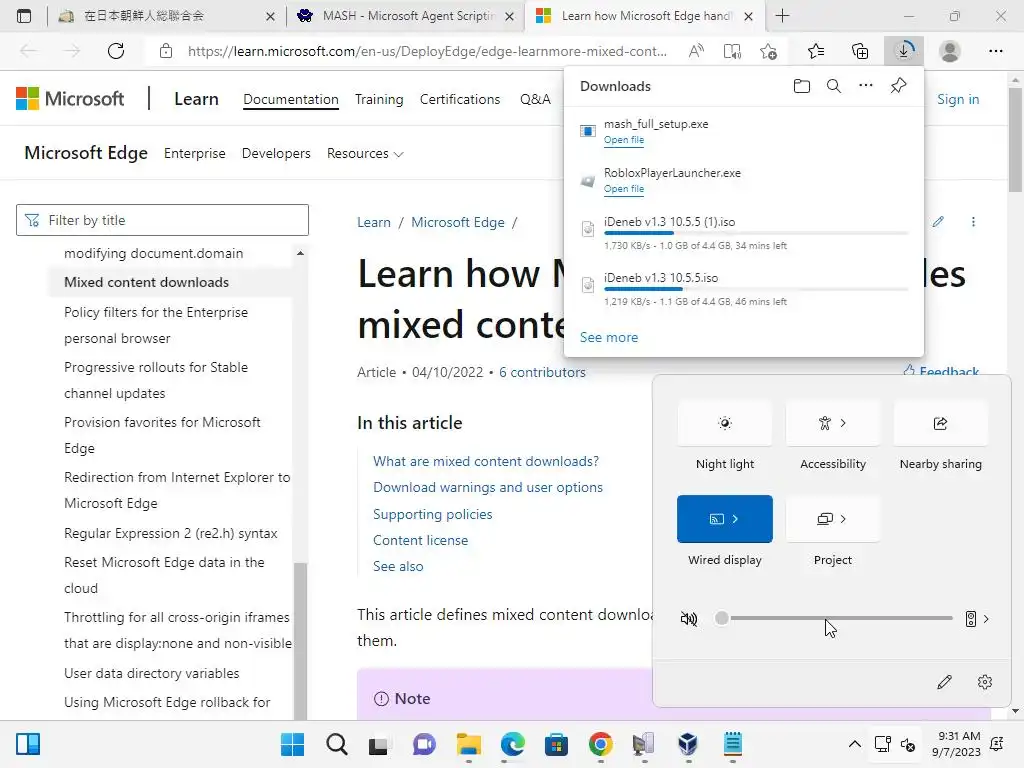The height and width of the screenshot is (768, 1024).
Task: Open Edge Settings and more menu
Action: (995, 51)
